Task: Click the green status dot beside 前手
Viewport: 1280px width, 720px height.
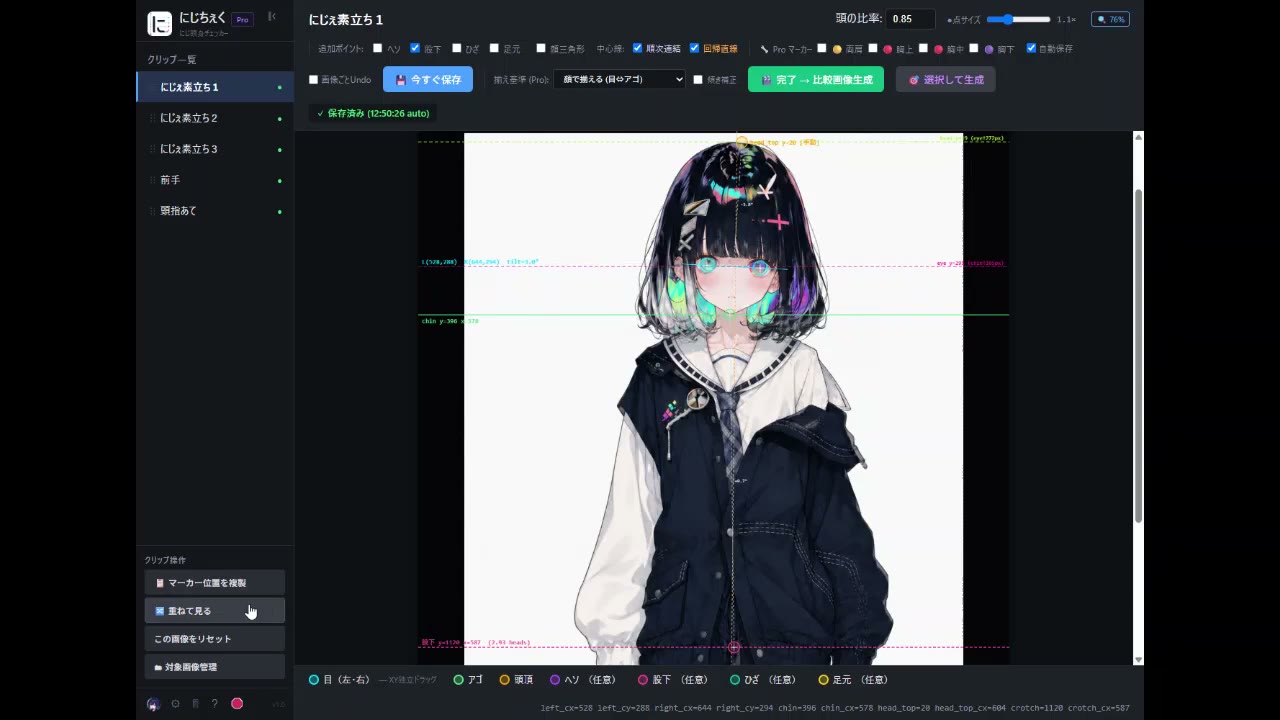Action: point(279,181)
